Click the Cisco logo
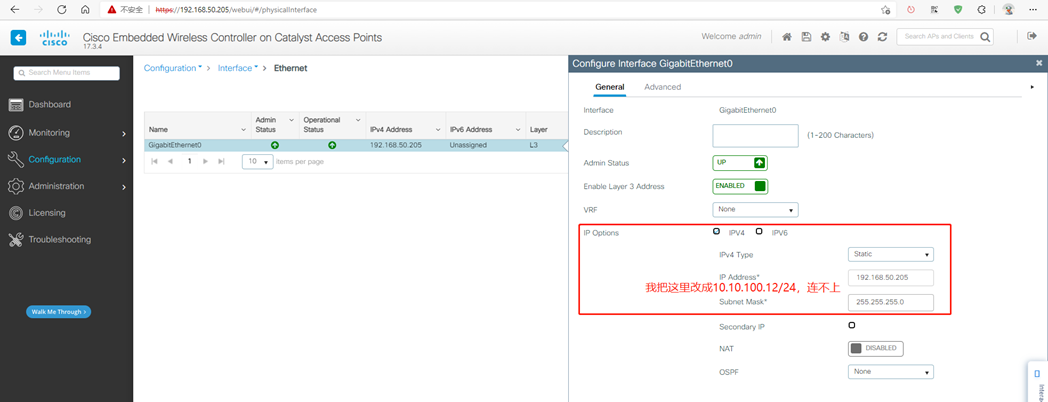Screen dimensions: 1048x402 [x=54, y=38]
